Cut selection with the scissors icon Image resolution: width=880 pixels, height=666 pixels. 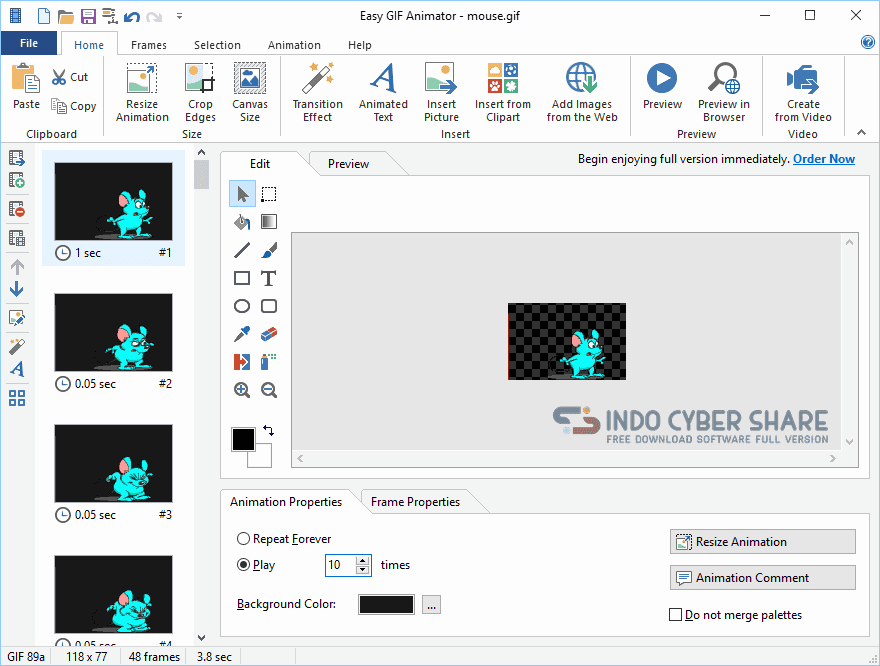point(70,77)
